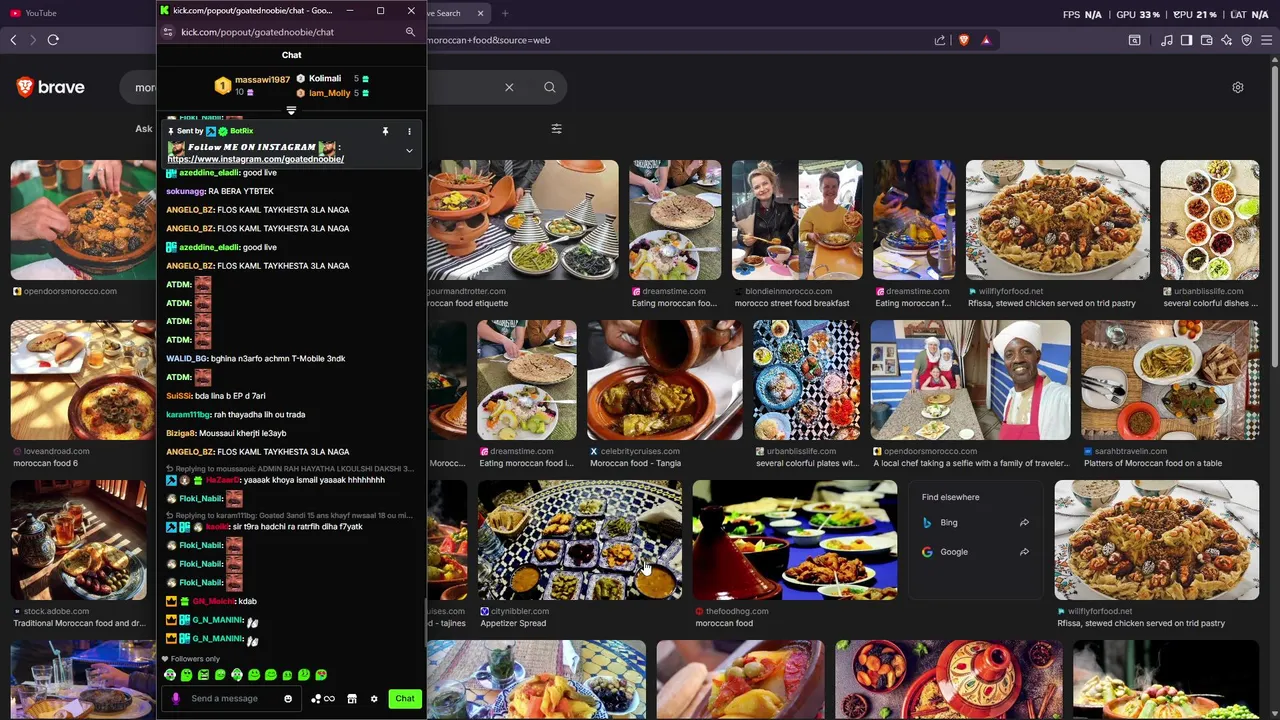Screen dimensions: 1280x720
Task: Expand the gift leaderboard handle in chat
Action: (291, 110)
